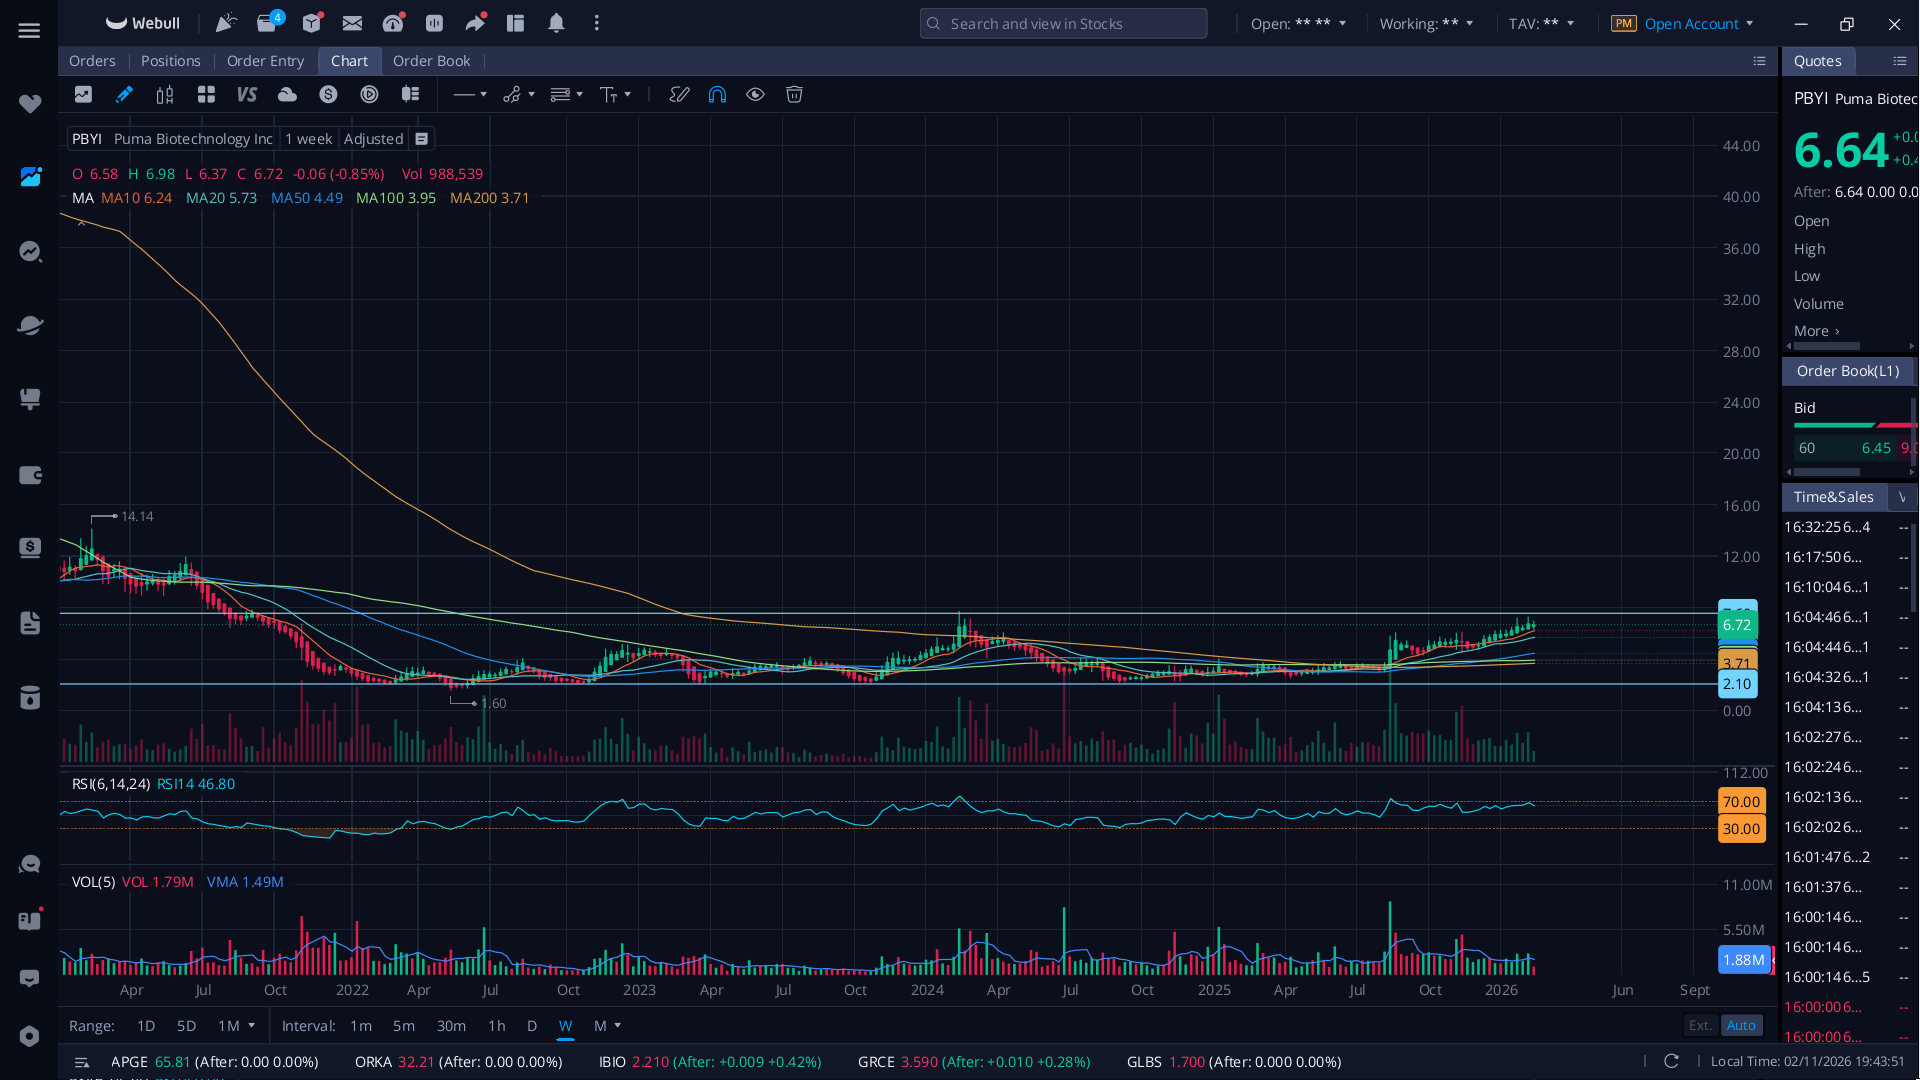
Task: Click More in Quotes panel
Action: point(1816,331)
